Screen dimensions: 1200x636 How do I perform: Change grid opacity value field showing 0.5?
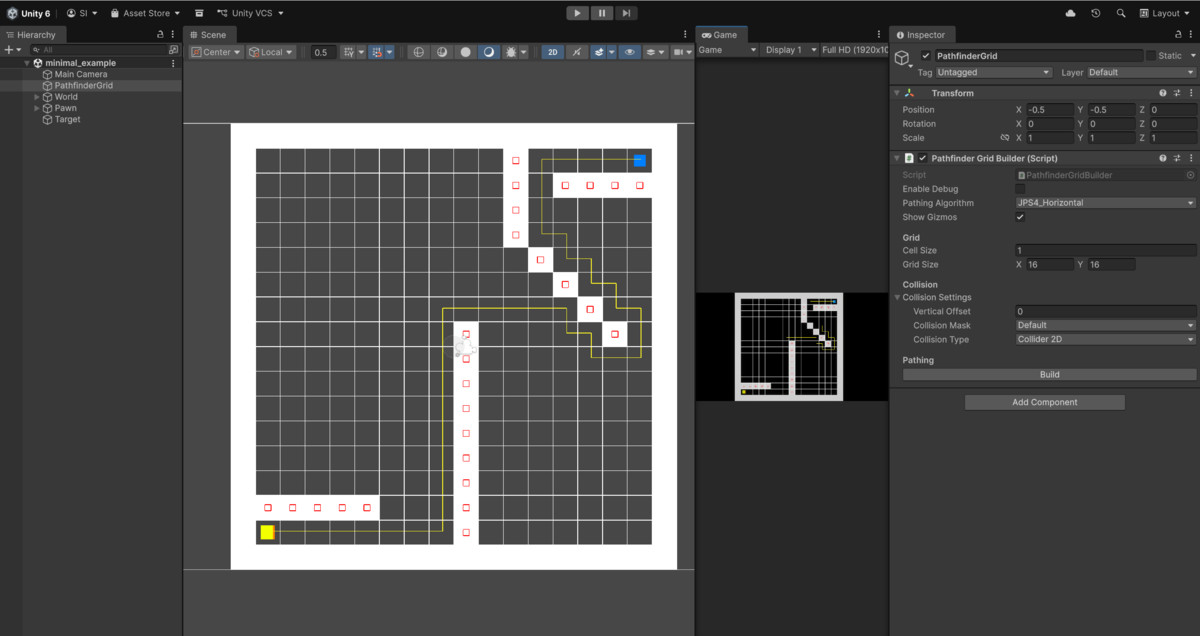(322, 51)
